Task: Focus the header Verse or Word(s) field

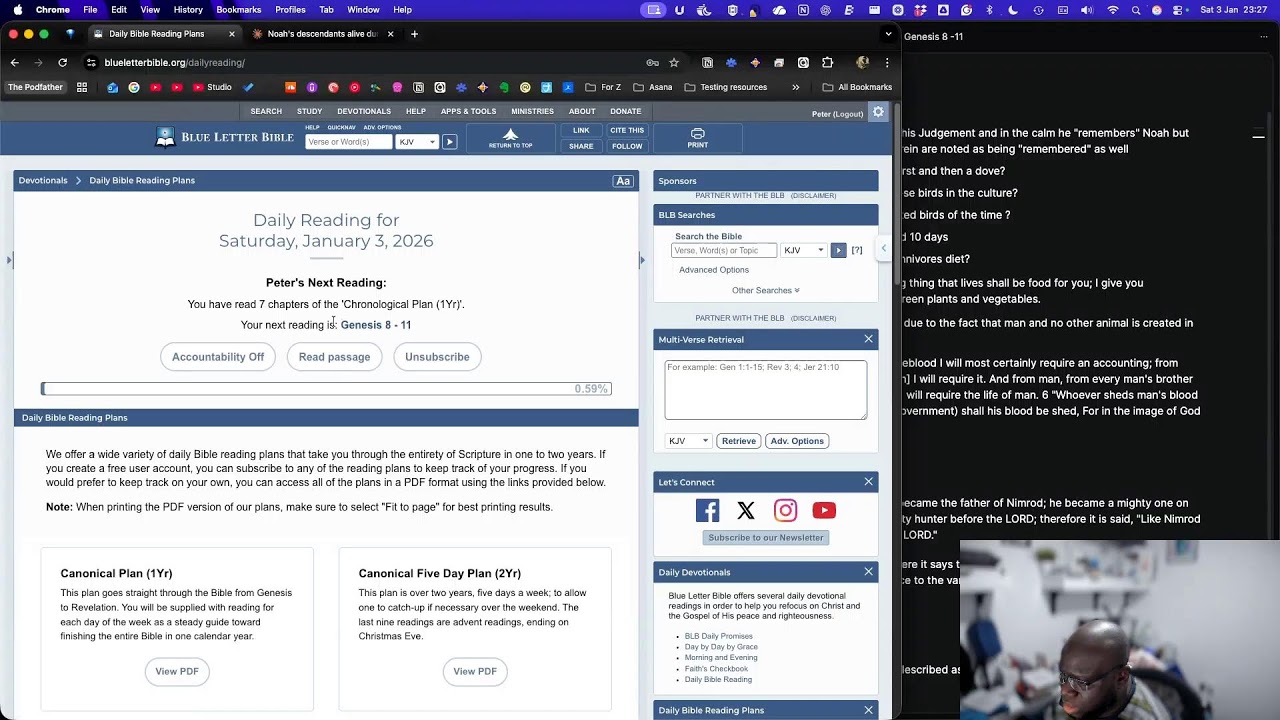Action: pyautogui.click(x=348, y=142)
